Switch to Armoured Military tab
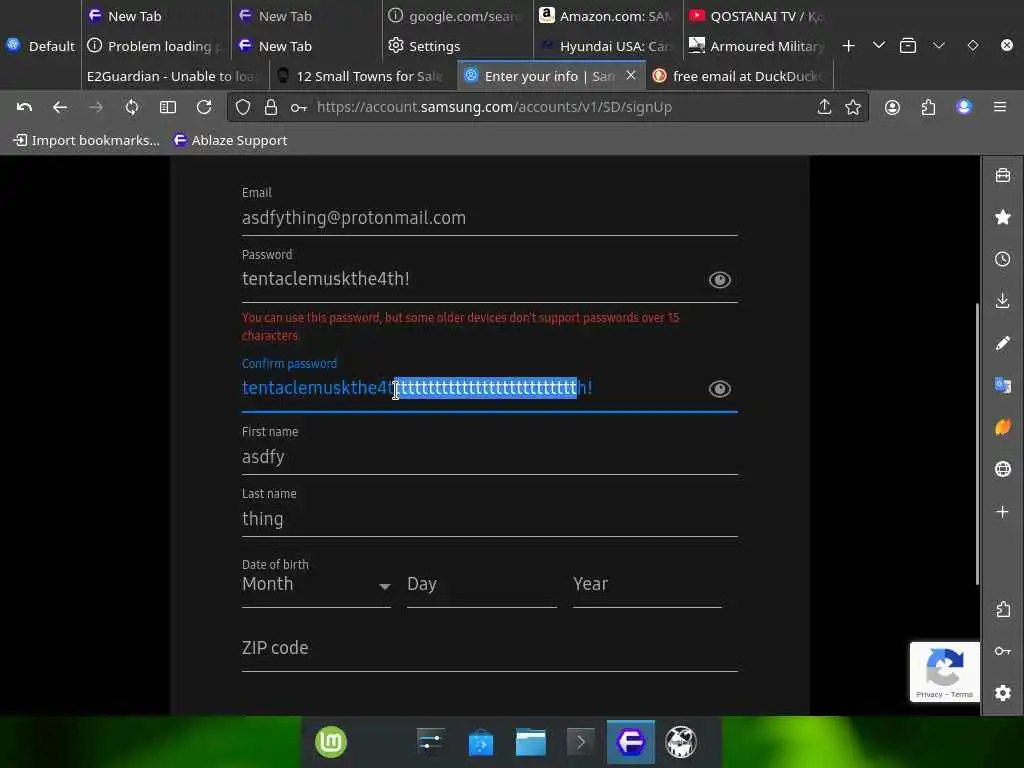 pyautogui.click(x=758, y=46)
